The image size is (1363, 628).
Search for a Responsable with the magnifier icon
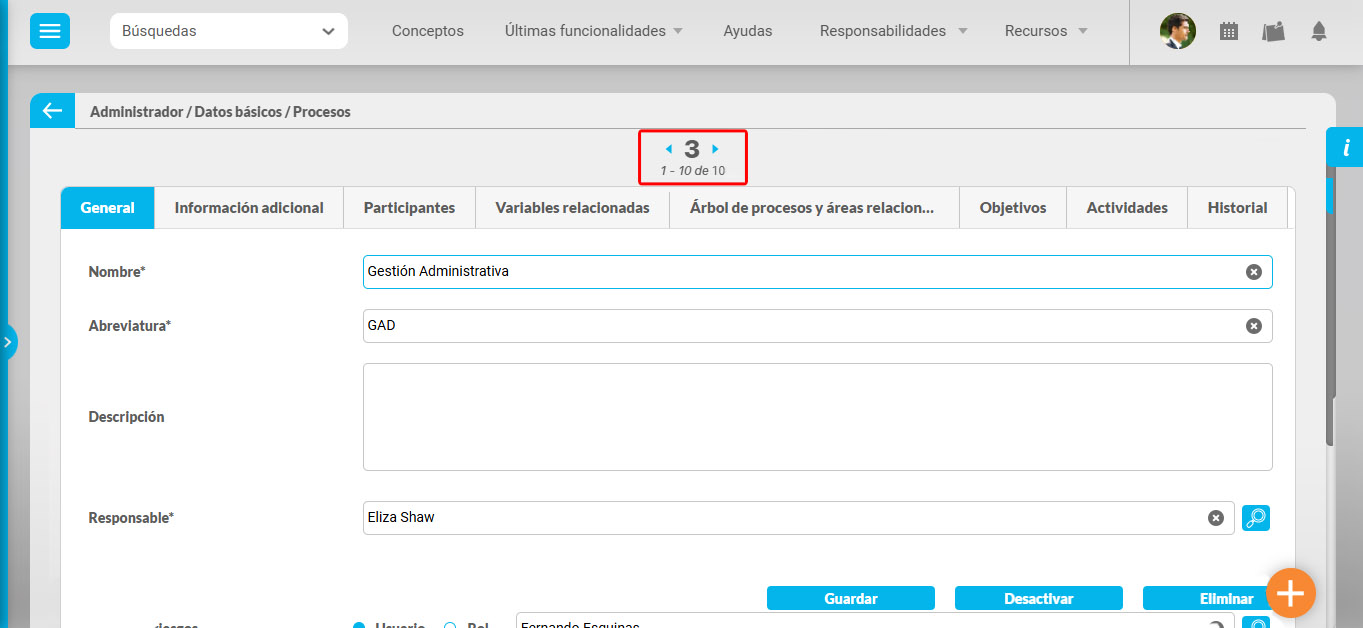[x=1255, y=518]
